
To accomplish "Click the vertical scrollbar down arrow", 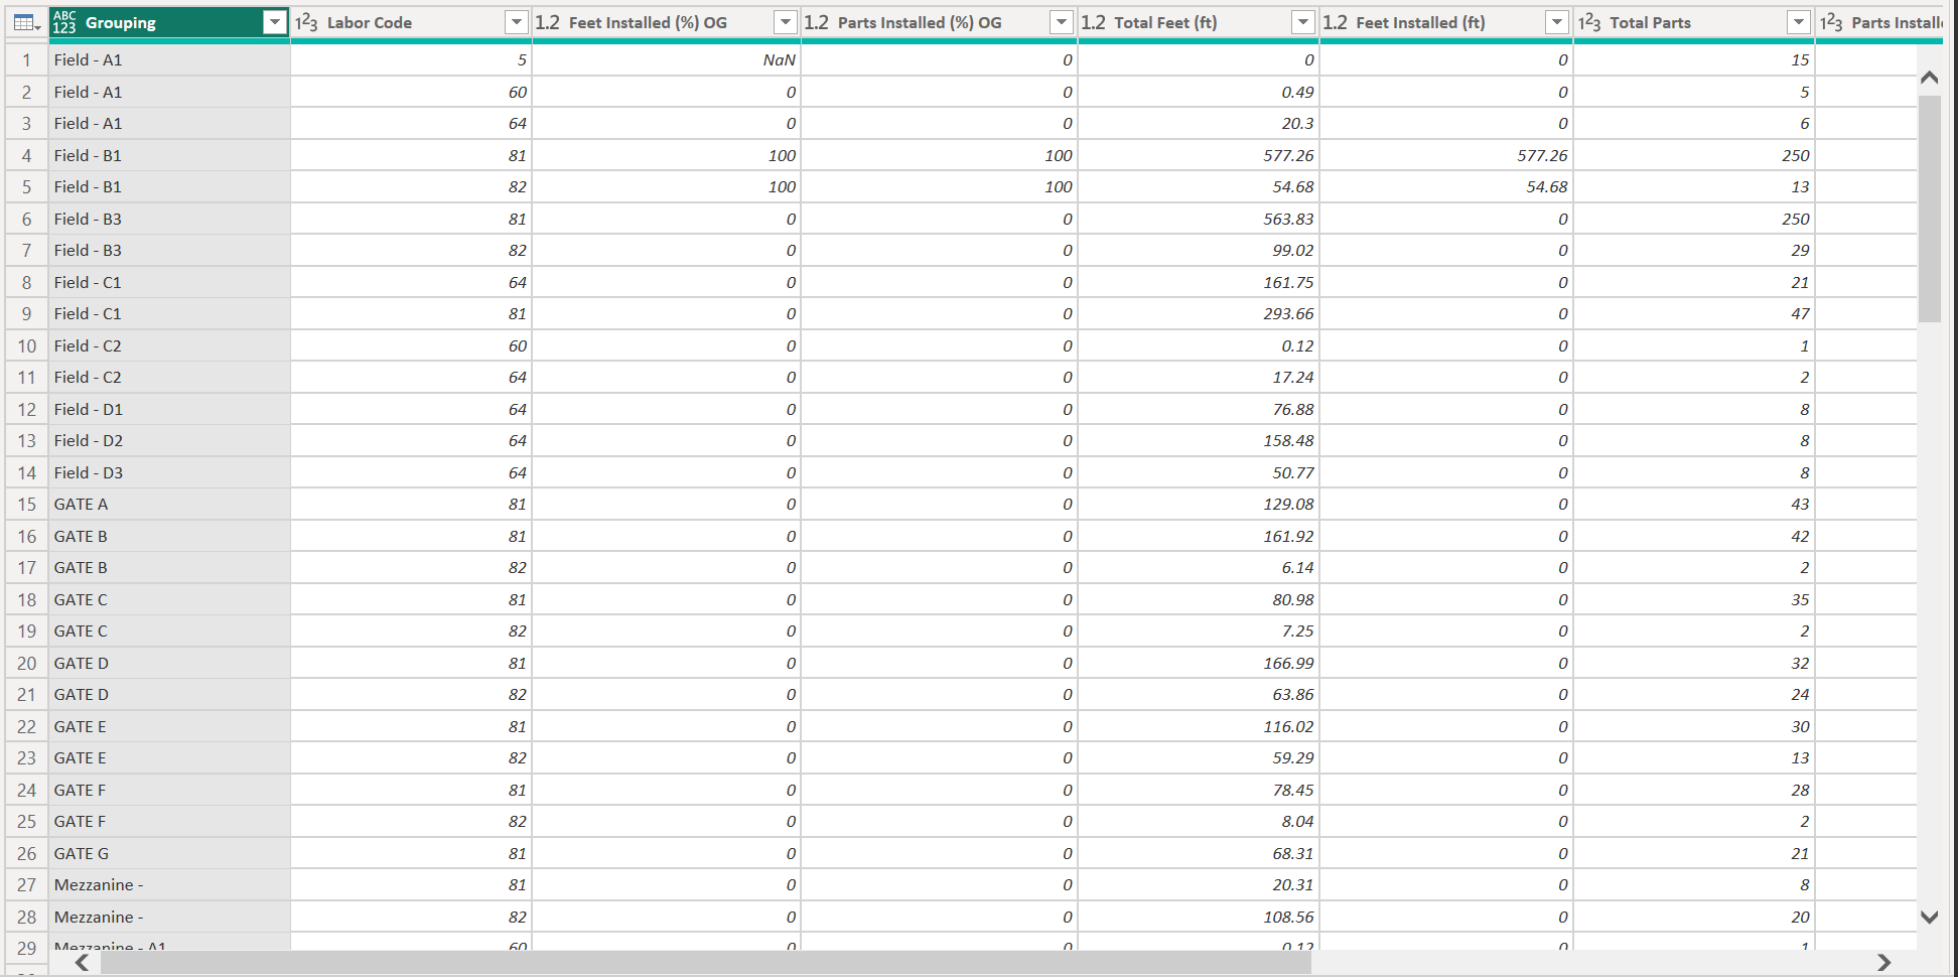I will coord(1929,916).
